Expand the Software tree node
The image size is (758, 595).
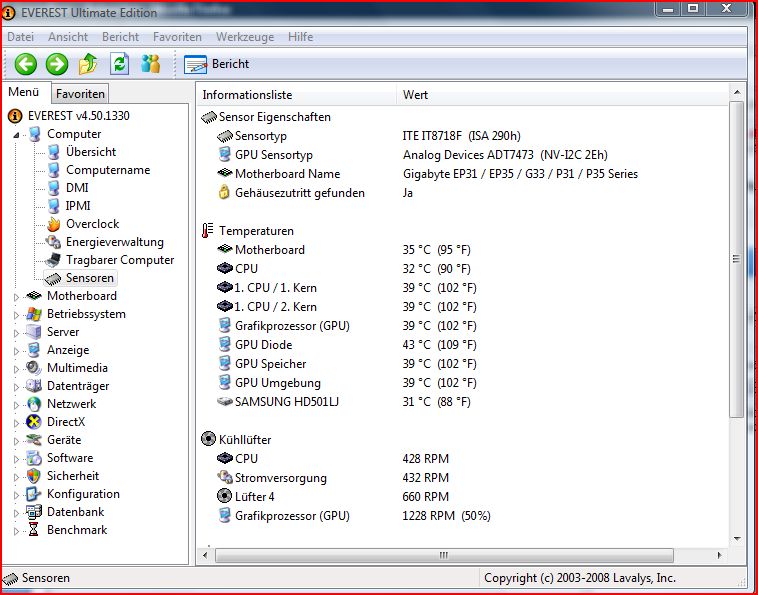16,459
